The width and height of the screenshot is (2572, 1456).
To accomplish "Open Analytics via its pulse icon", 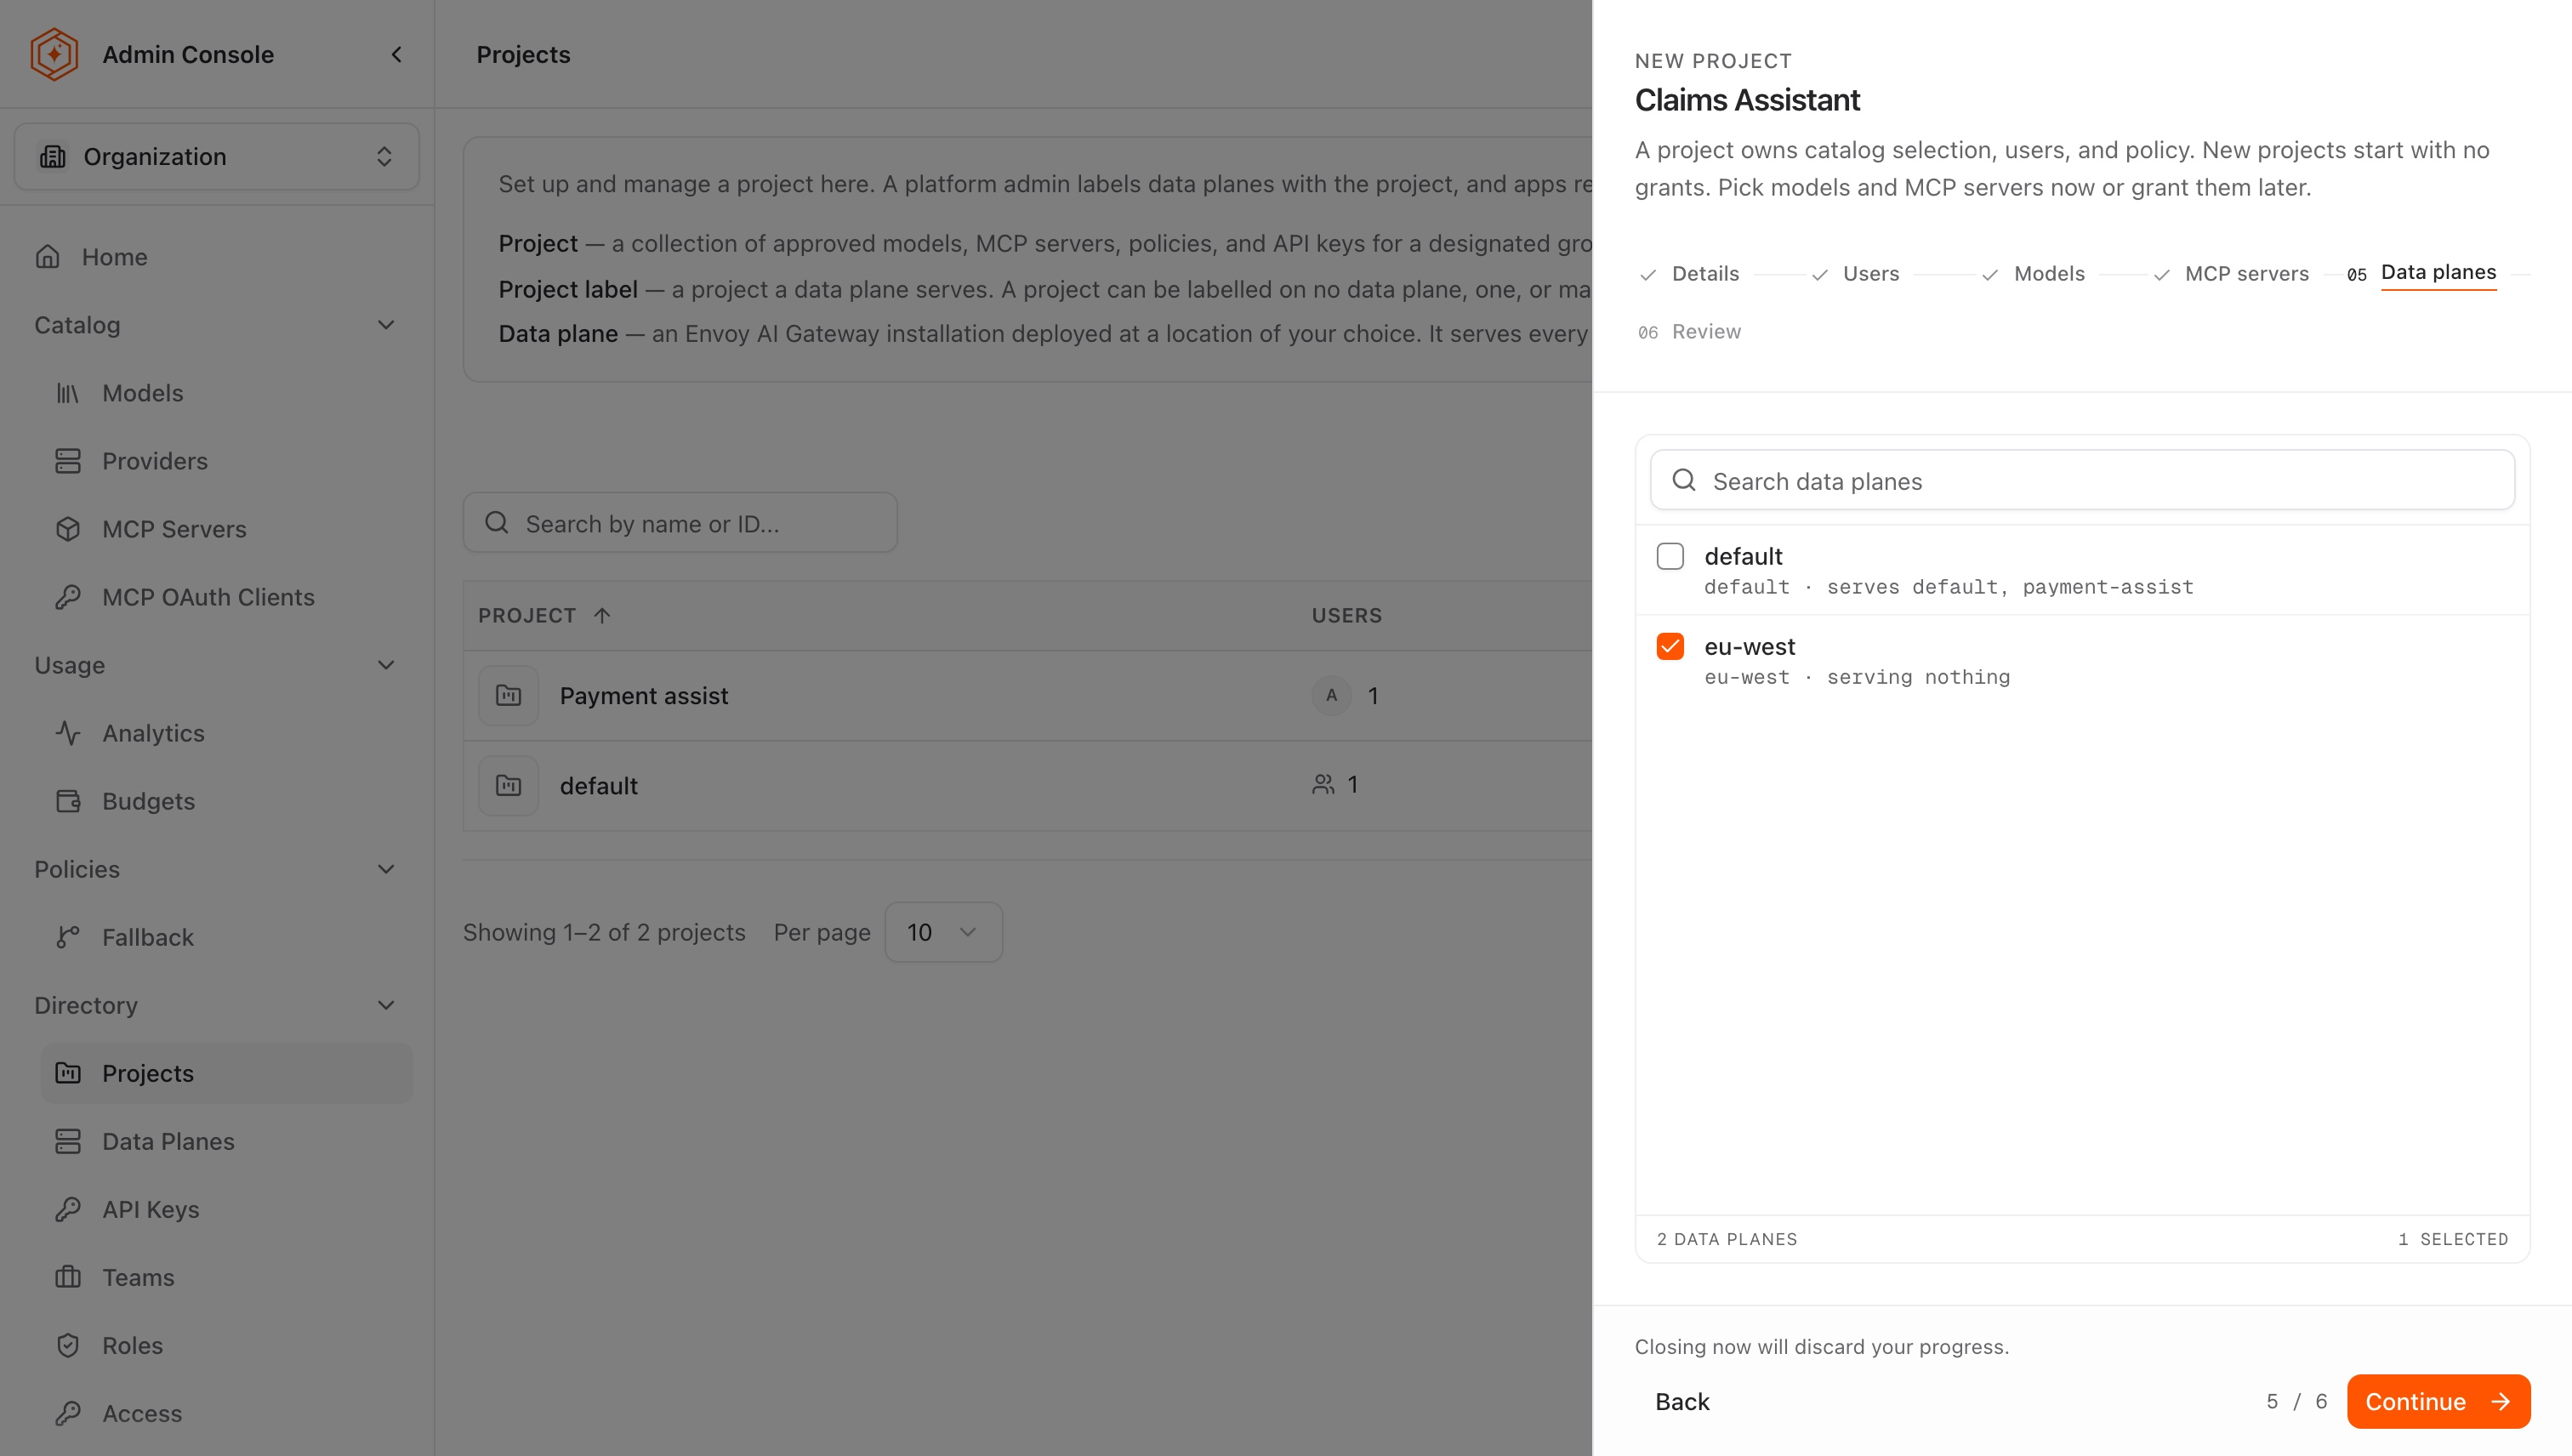I will 67,733.
